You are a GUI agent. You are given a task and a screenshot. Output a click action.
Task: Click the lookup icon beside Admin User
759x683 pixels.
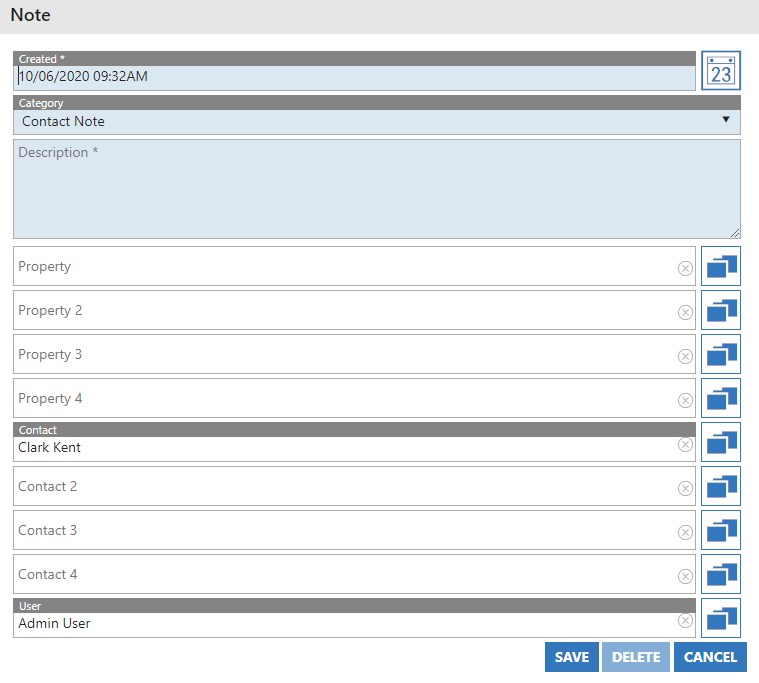click(x=720, y=618)
